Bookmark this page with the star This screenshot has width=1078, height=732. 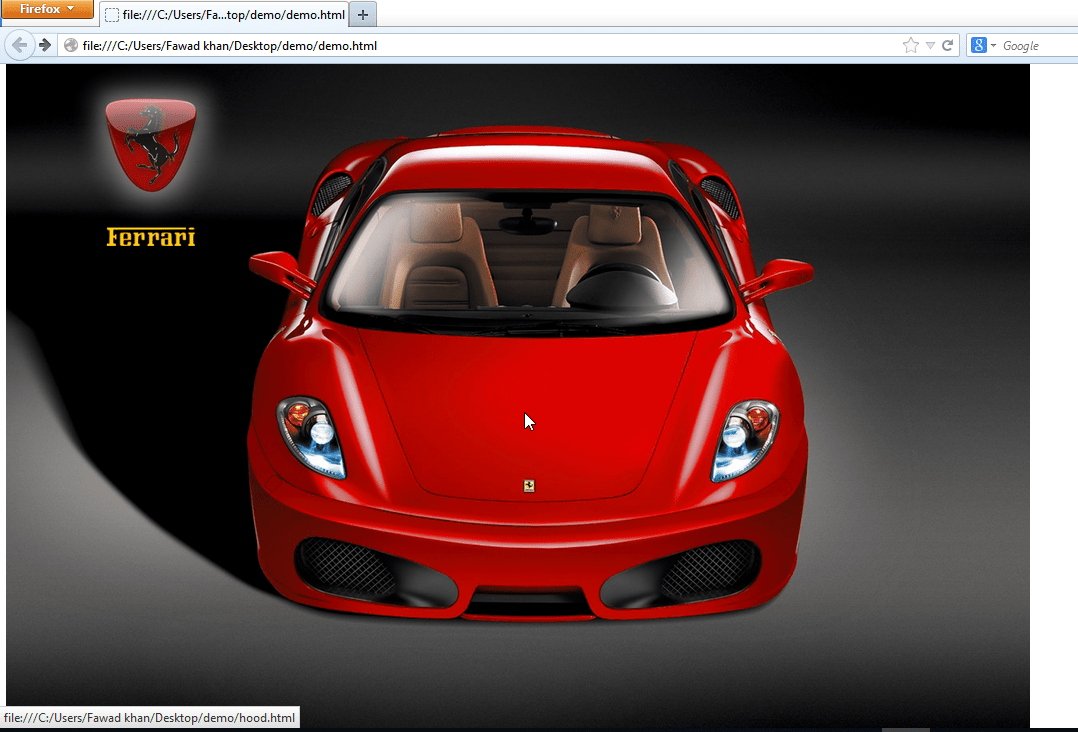(910, 45)
